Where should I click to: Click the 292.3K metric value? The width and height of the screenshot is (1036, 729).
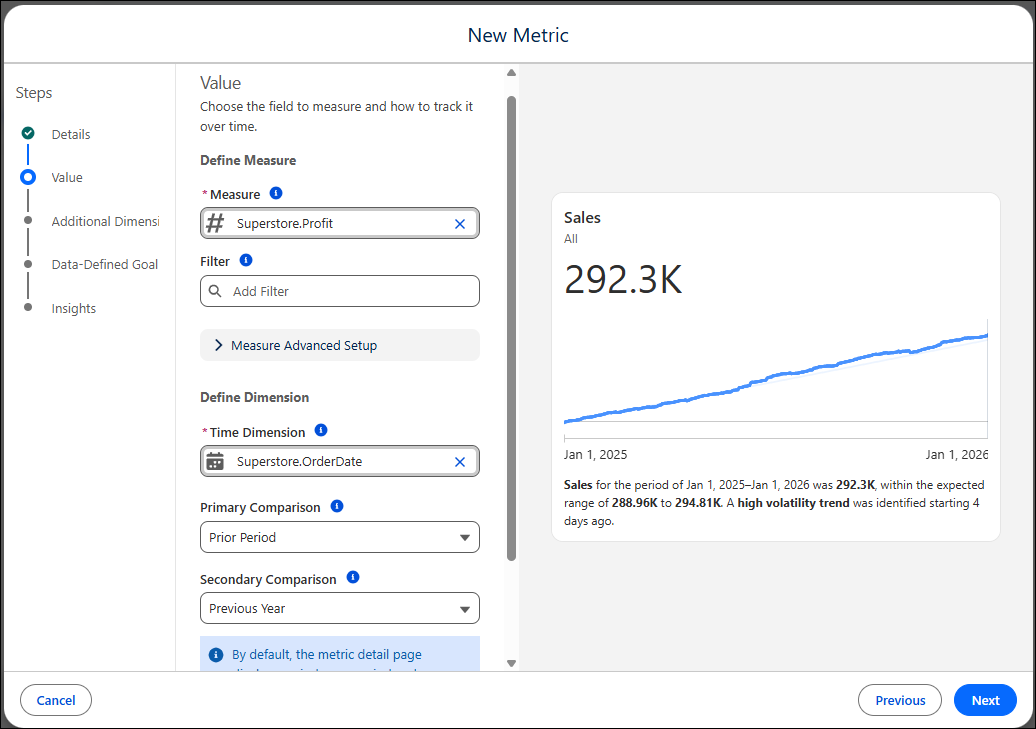[x=623, y=280]
